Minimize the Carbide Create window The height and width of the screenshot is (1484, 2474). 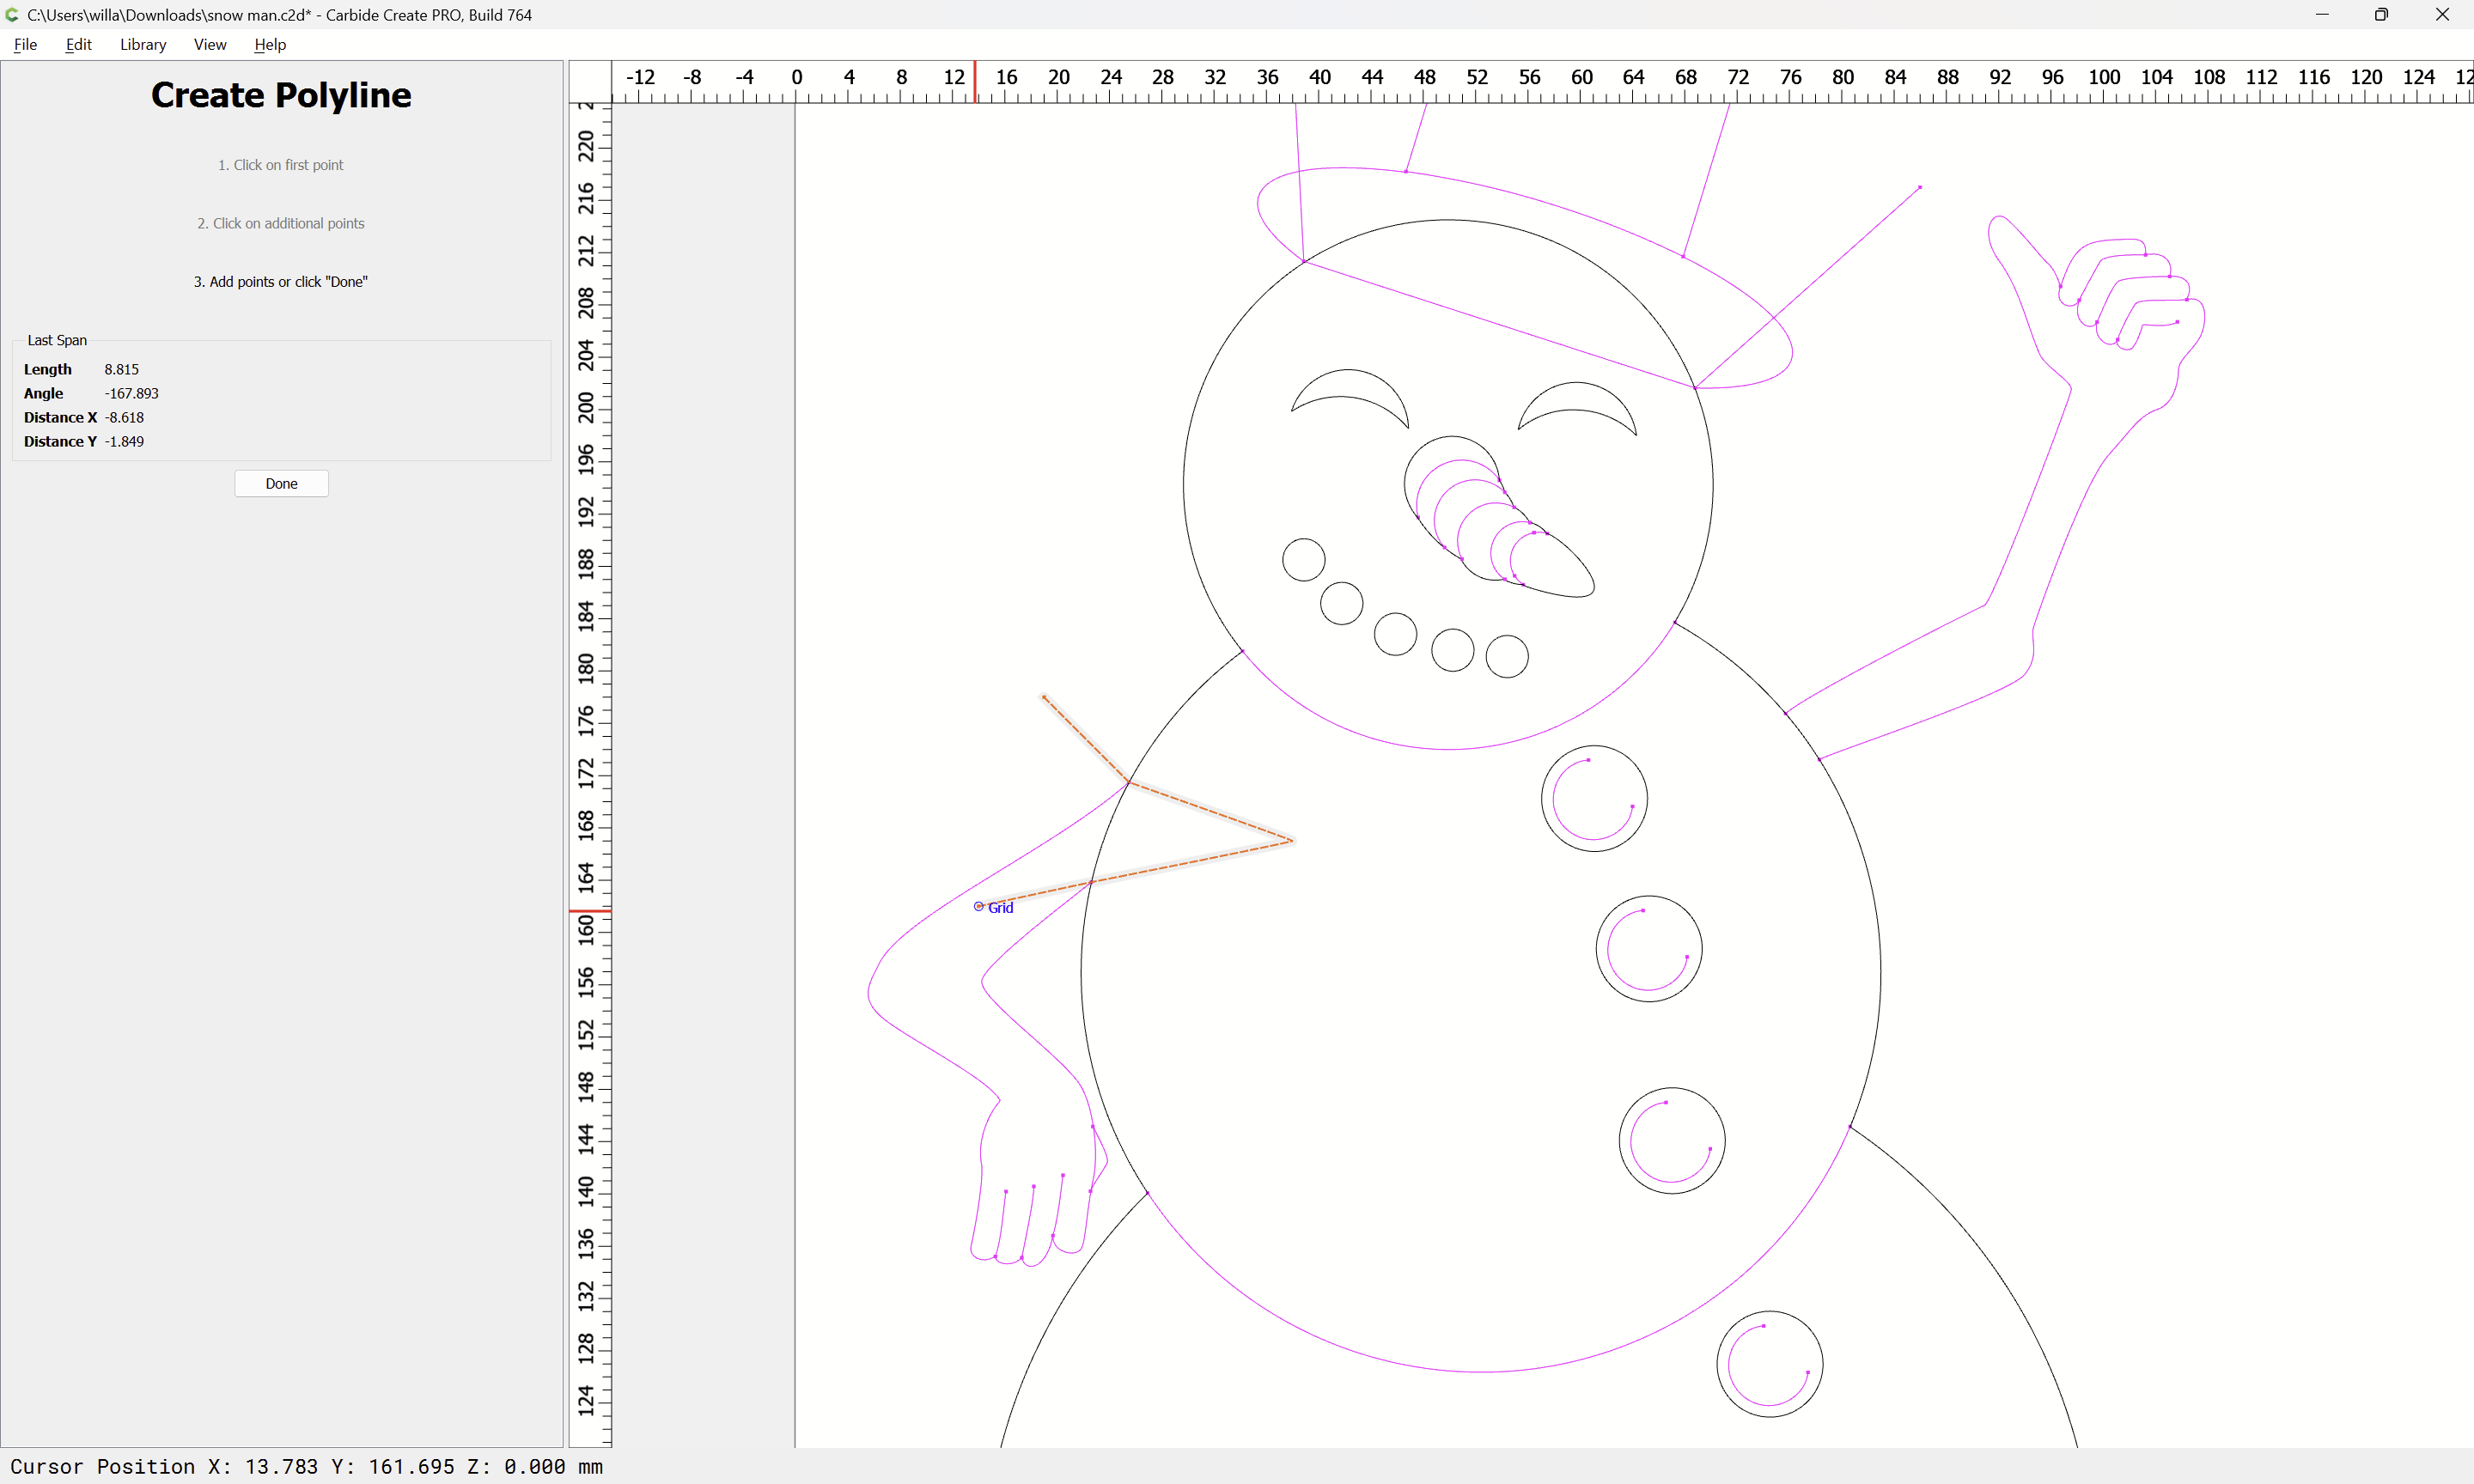(x=2322, y=15)
